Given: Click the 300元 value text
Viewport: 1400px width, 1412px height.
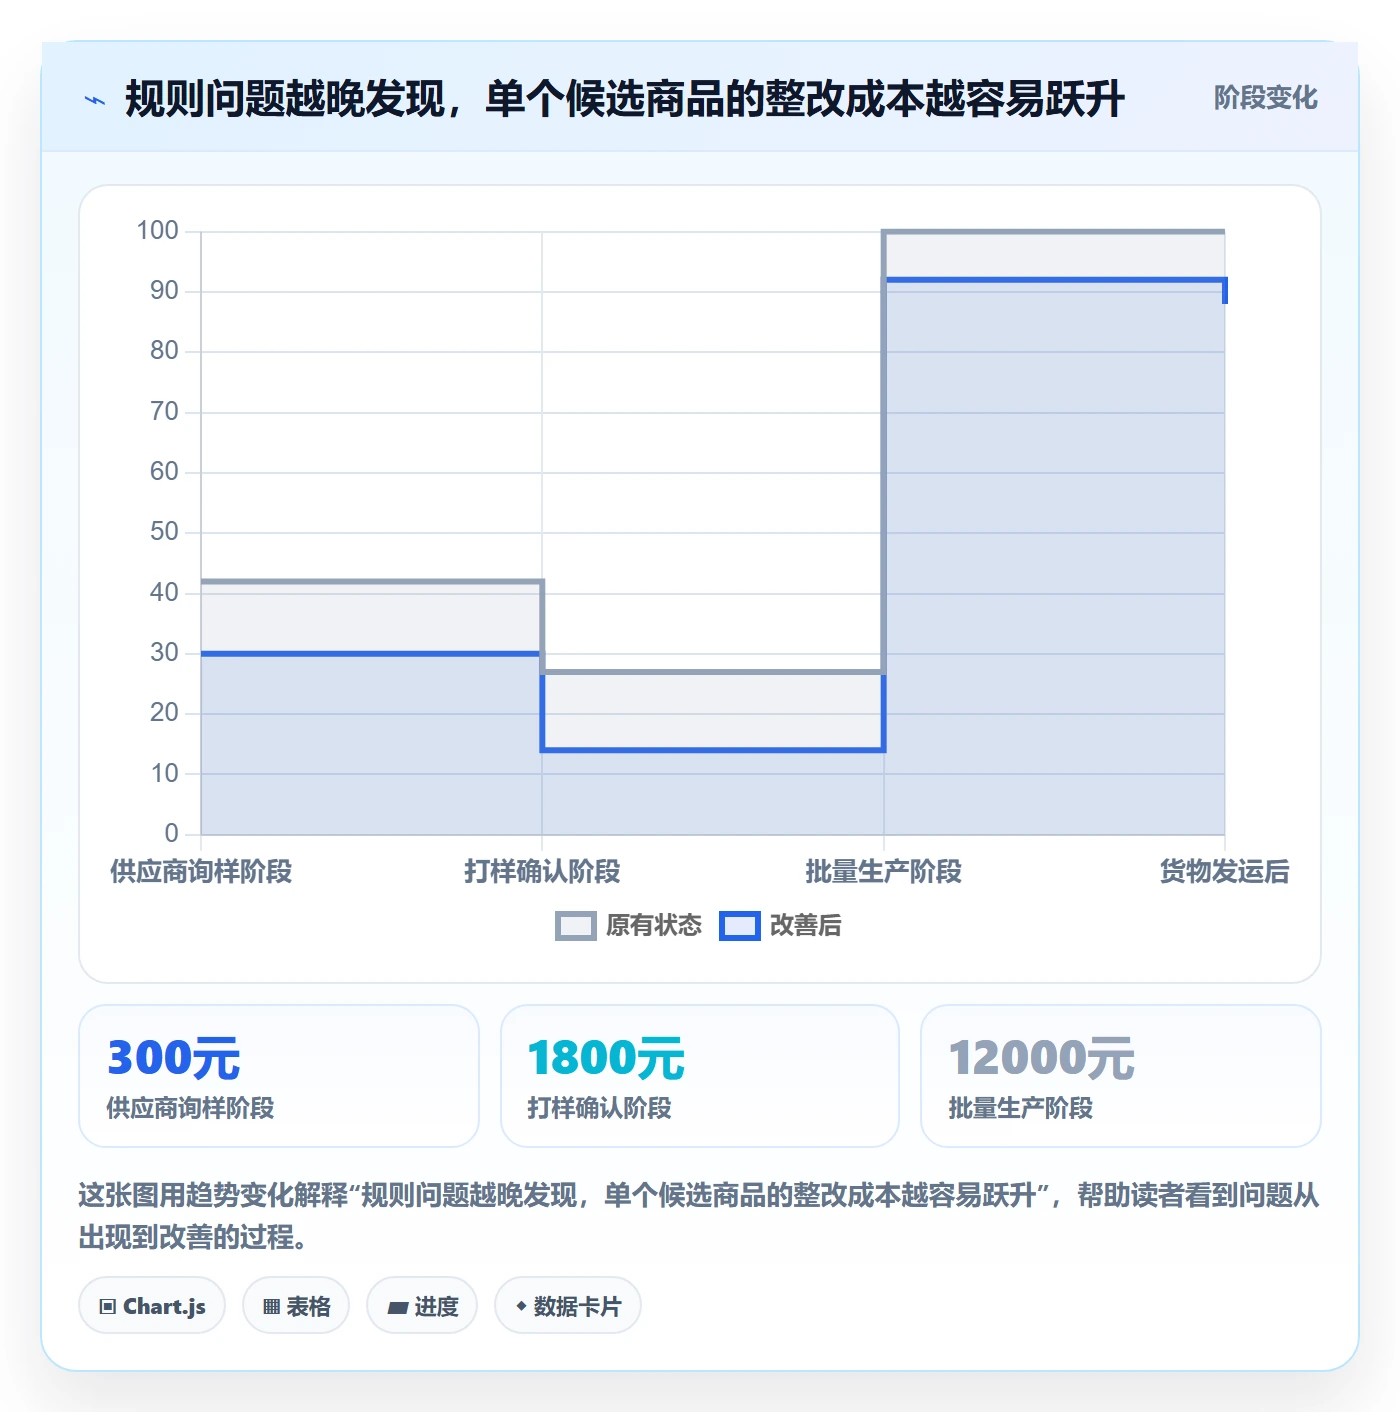Looking at the screenshot, I should pos(174,1058).
